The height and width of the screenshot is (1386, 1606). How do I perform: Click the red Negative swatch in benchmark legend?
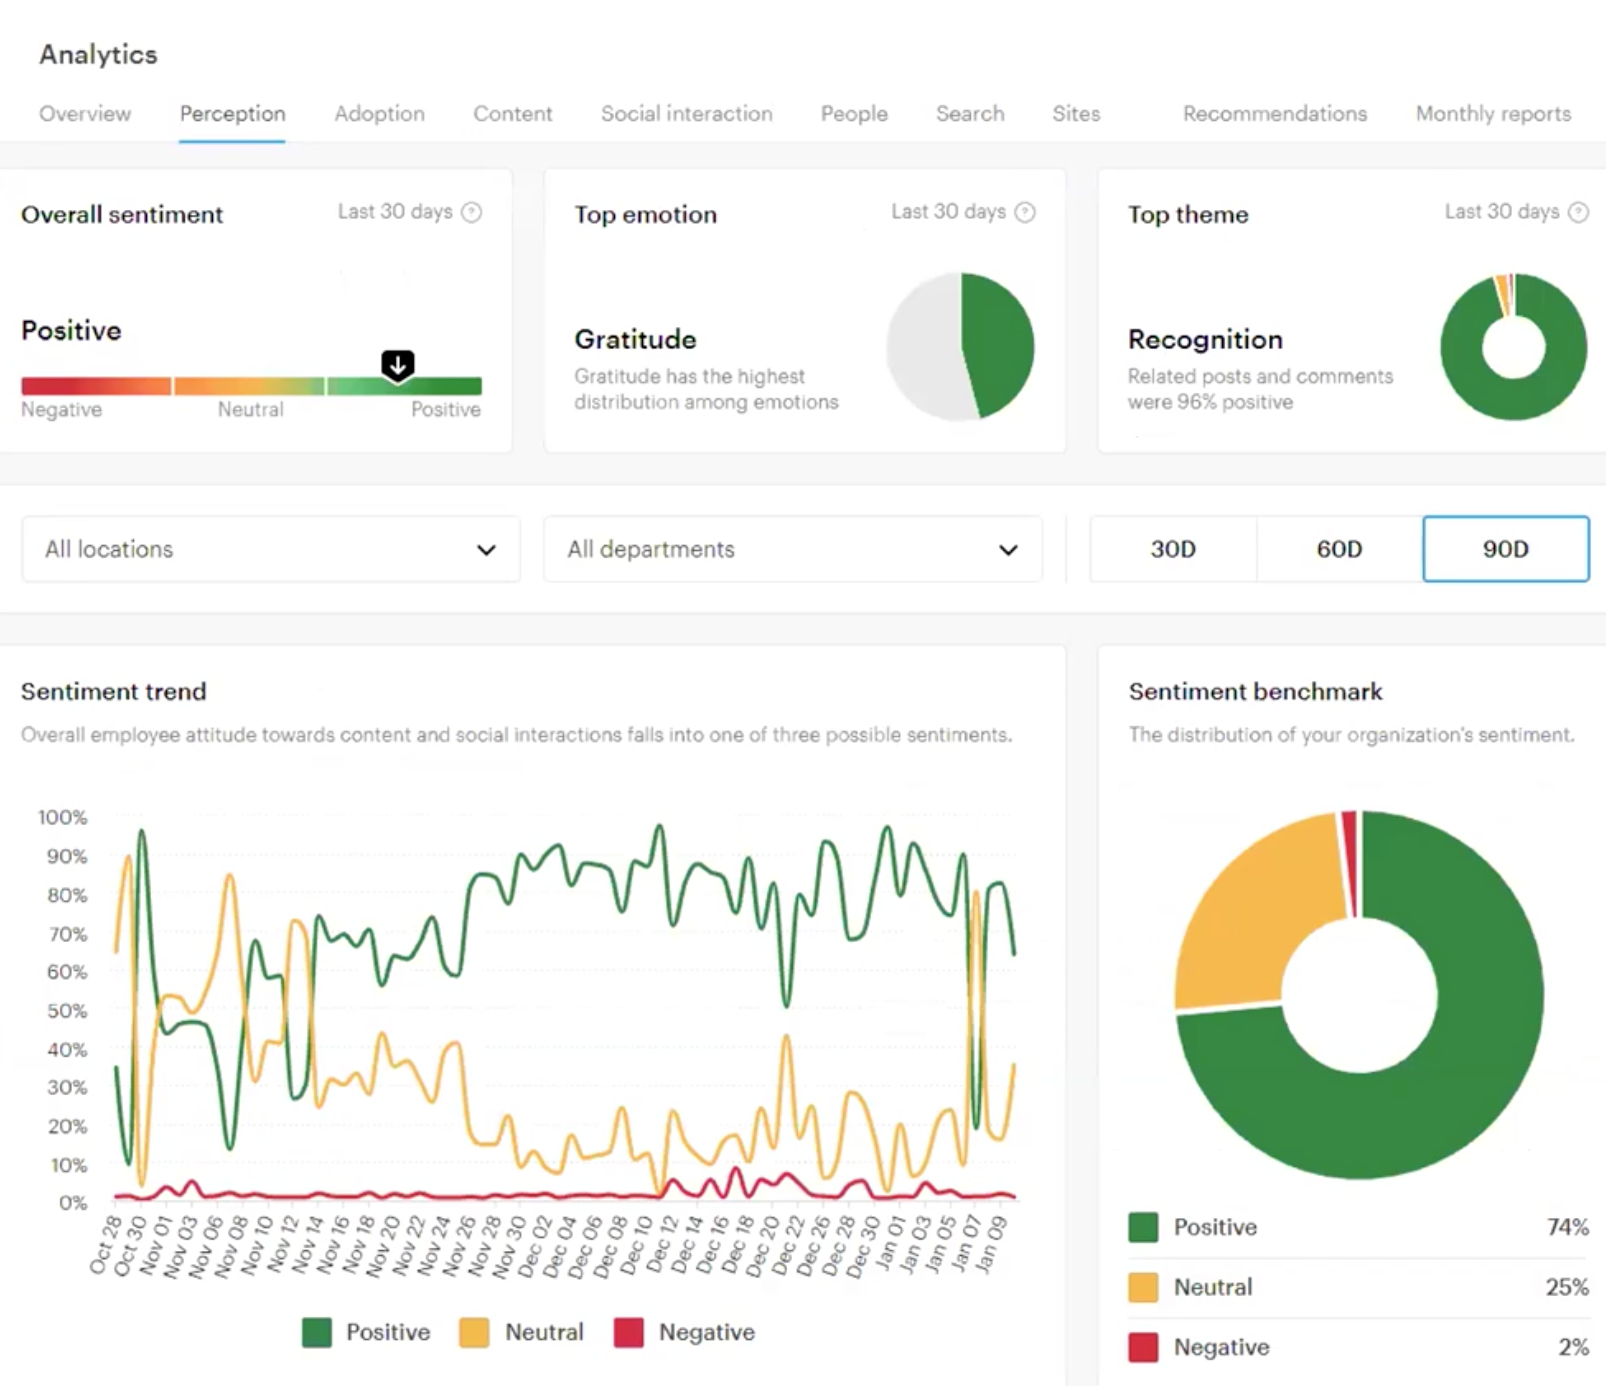click(1143, 1347)
